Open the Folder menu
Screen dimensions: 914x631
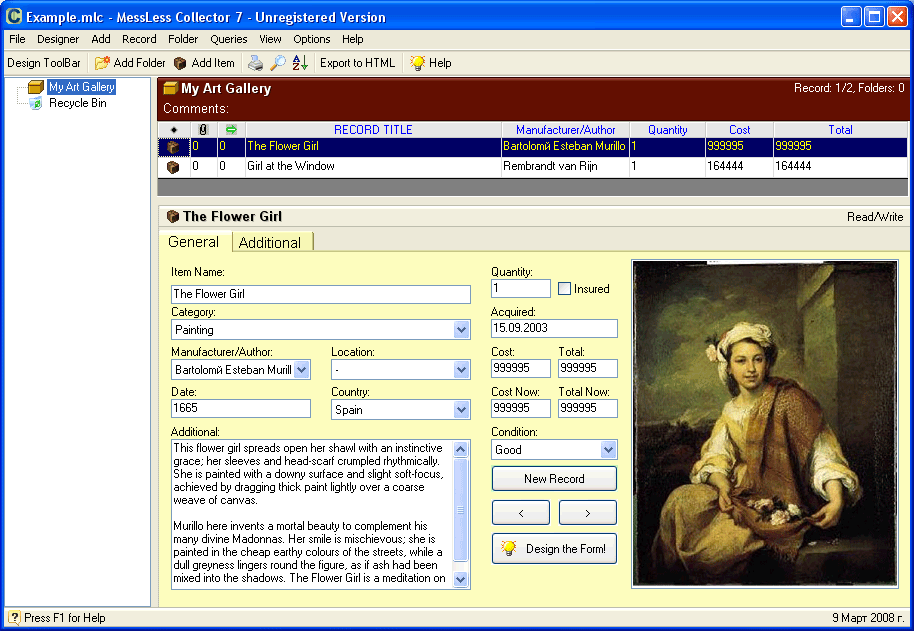tap(183, 39)
